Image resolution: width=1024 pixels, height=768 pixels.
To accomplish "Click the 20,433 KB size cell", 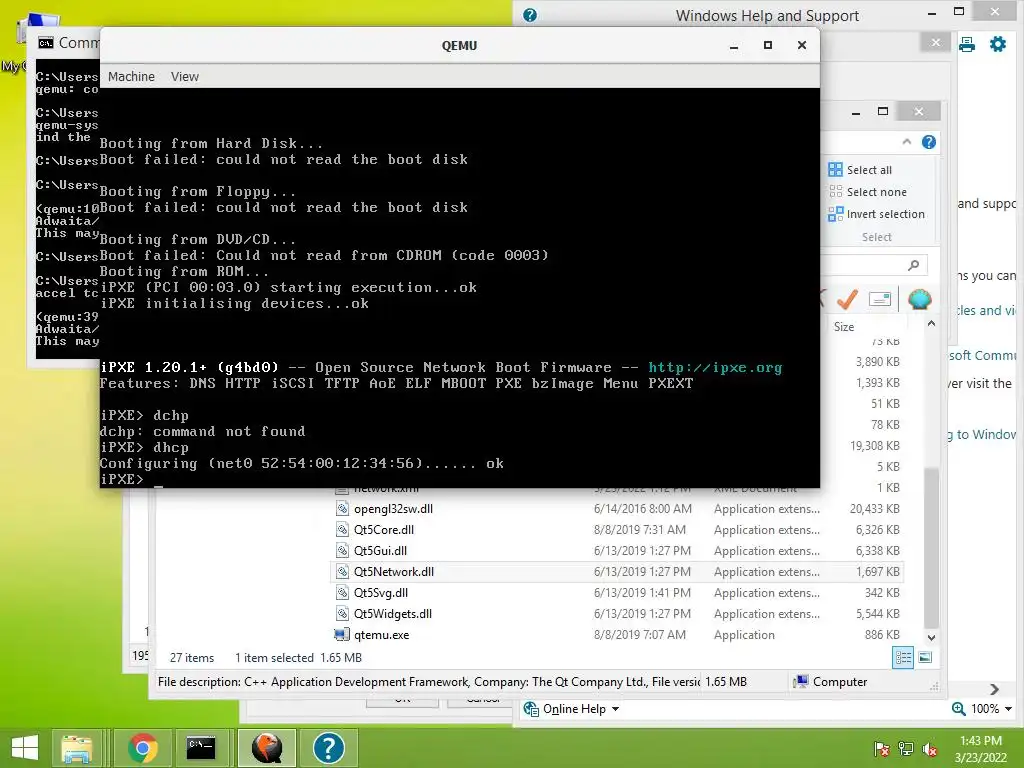I will (874, 509).
